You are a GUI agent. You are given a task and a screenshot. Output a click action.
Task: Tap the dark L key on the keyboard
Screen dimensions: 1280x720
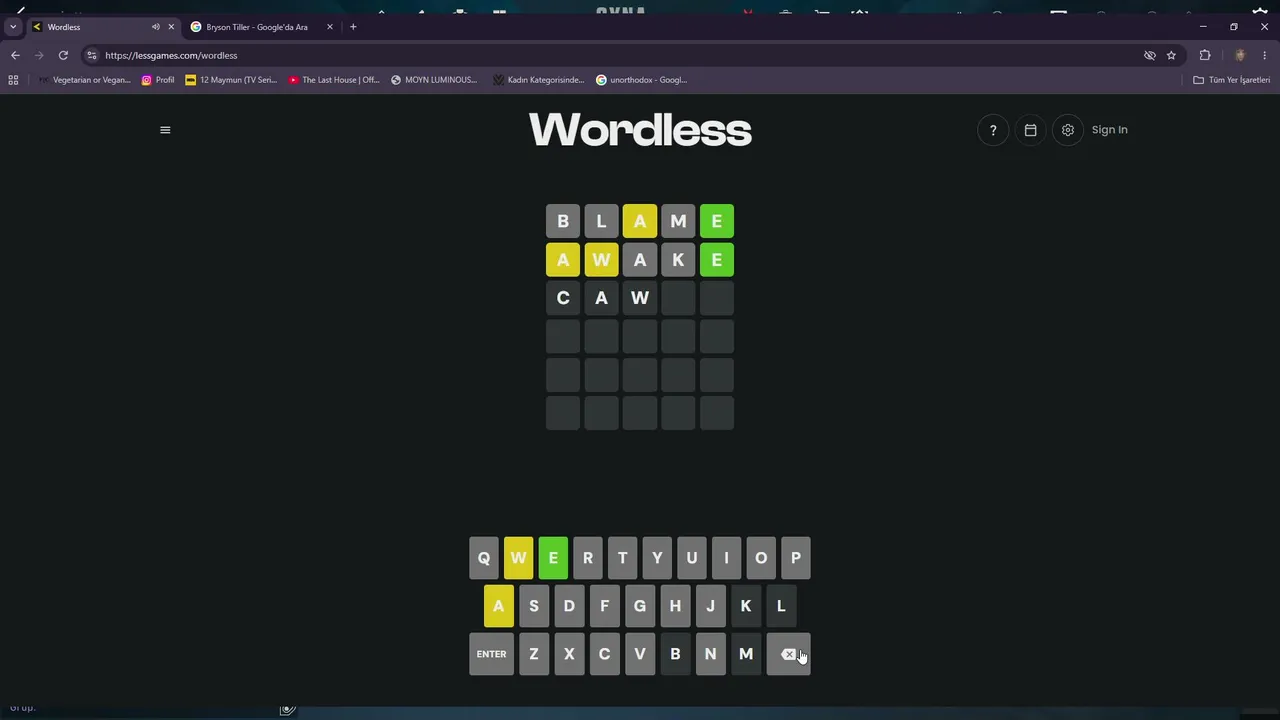(781, 606)
